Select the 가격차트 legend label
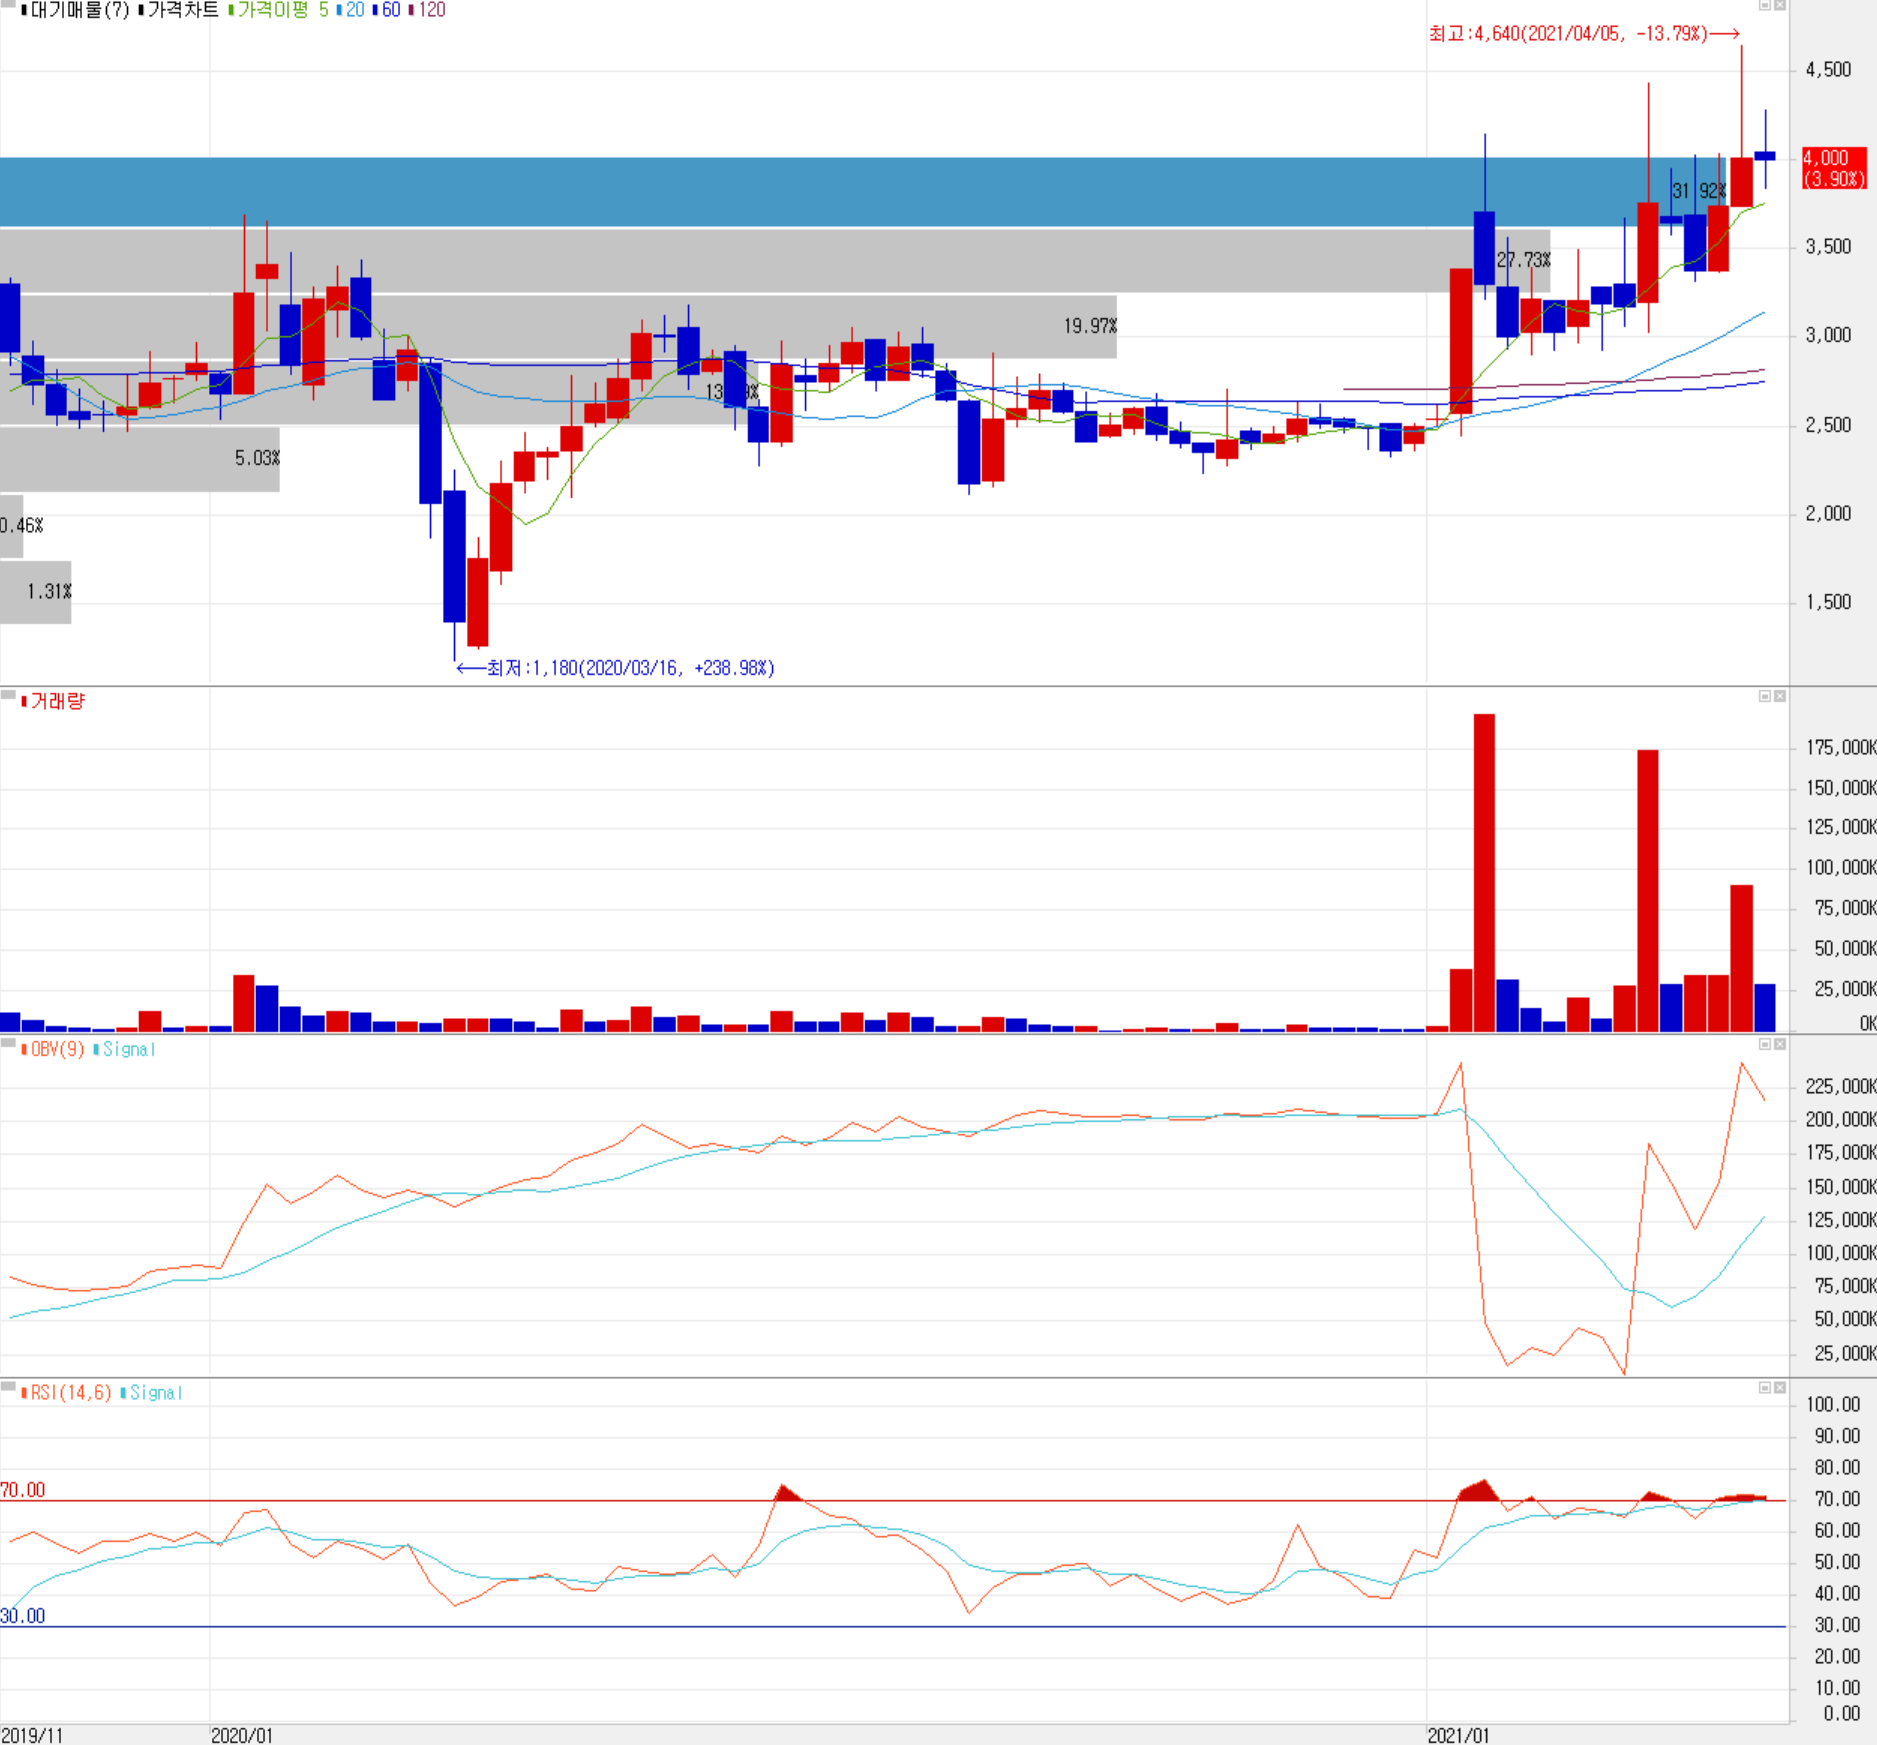The image size is (1877, 1745). coord(183,10)
